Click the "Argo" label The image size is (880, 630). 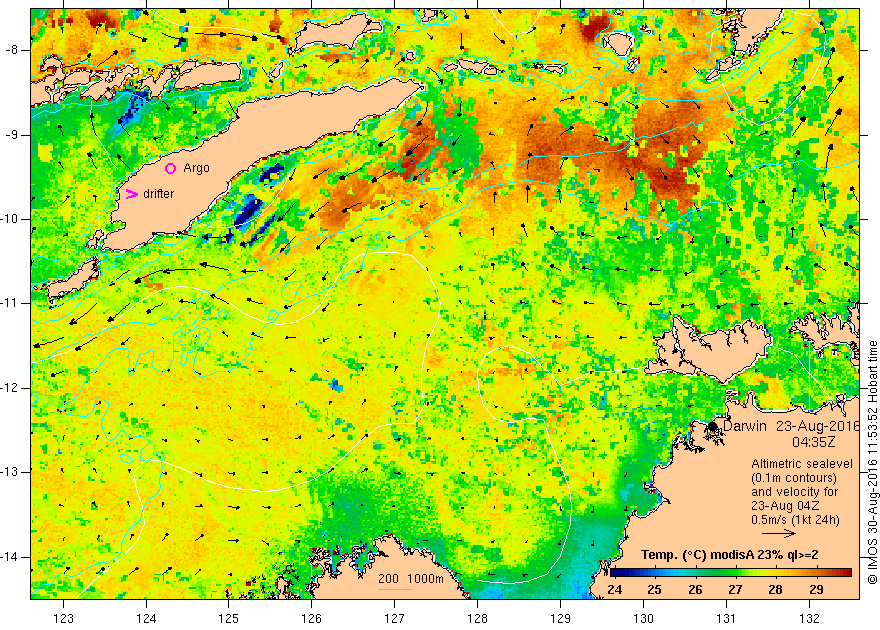[196, 168]
